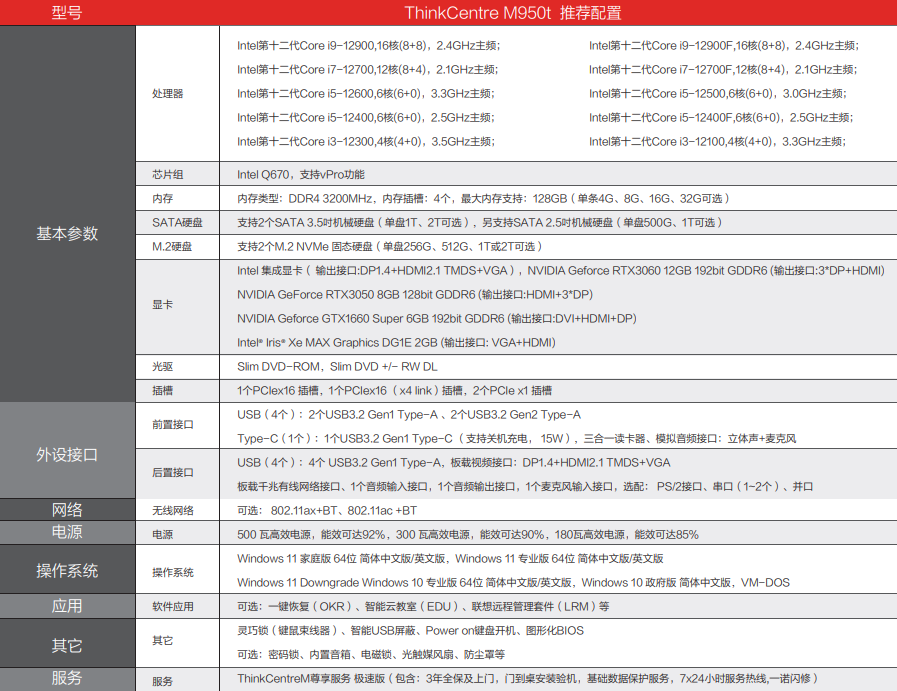The width and height of the screenshot is (897, 691).
Task: Click the '应用' category cell
Action: [x=67, y=606]
